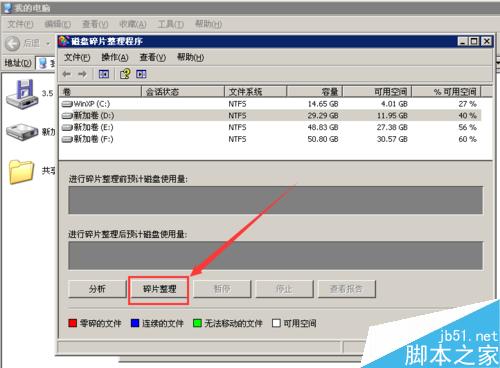The image size is (500, 368).
Task: Click 30.57 GB free space value
Action: (392, 139)
